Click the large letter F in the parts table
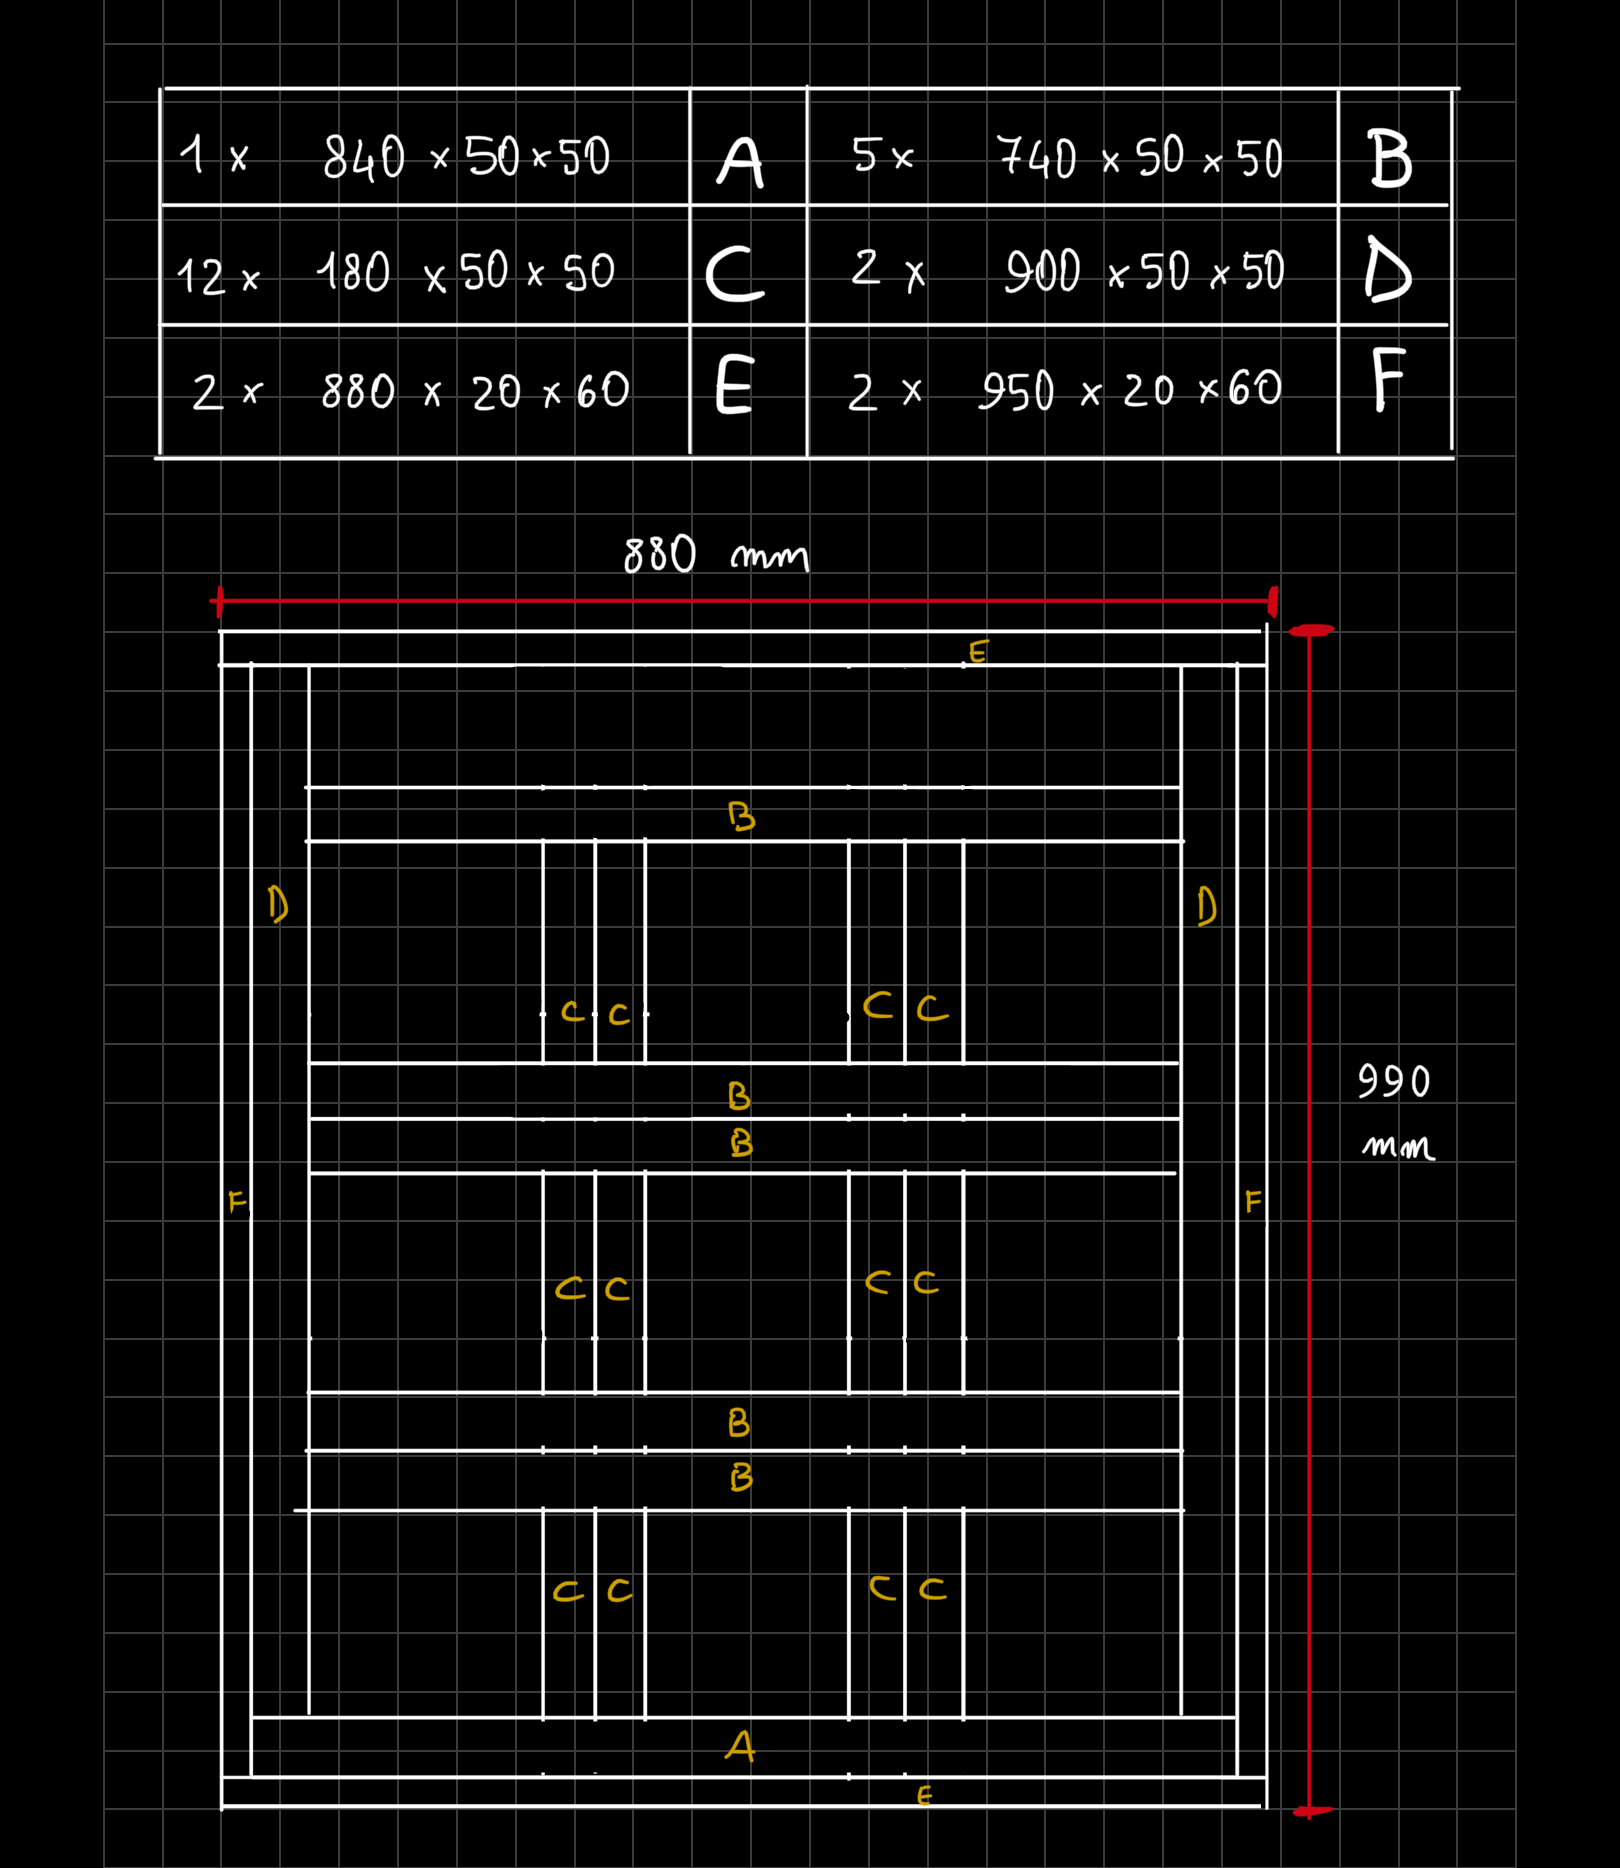The image size is (1620, 1868). click(x=1388, y=380)
